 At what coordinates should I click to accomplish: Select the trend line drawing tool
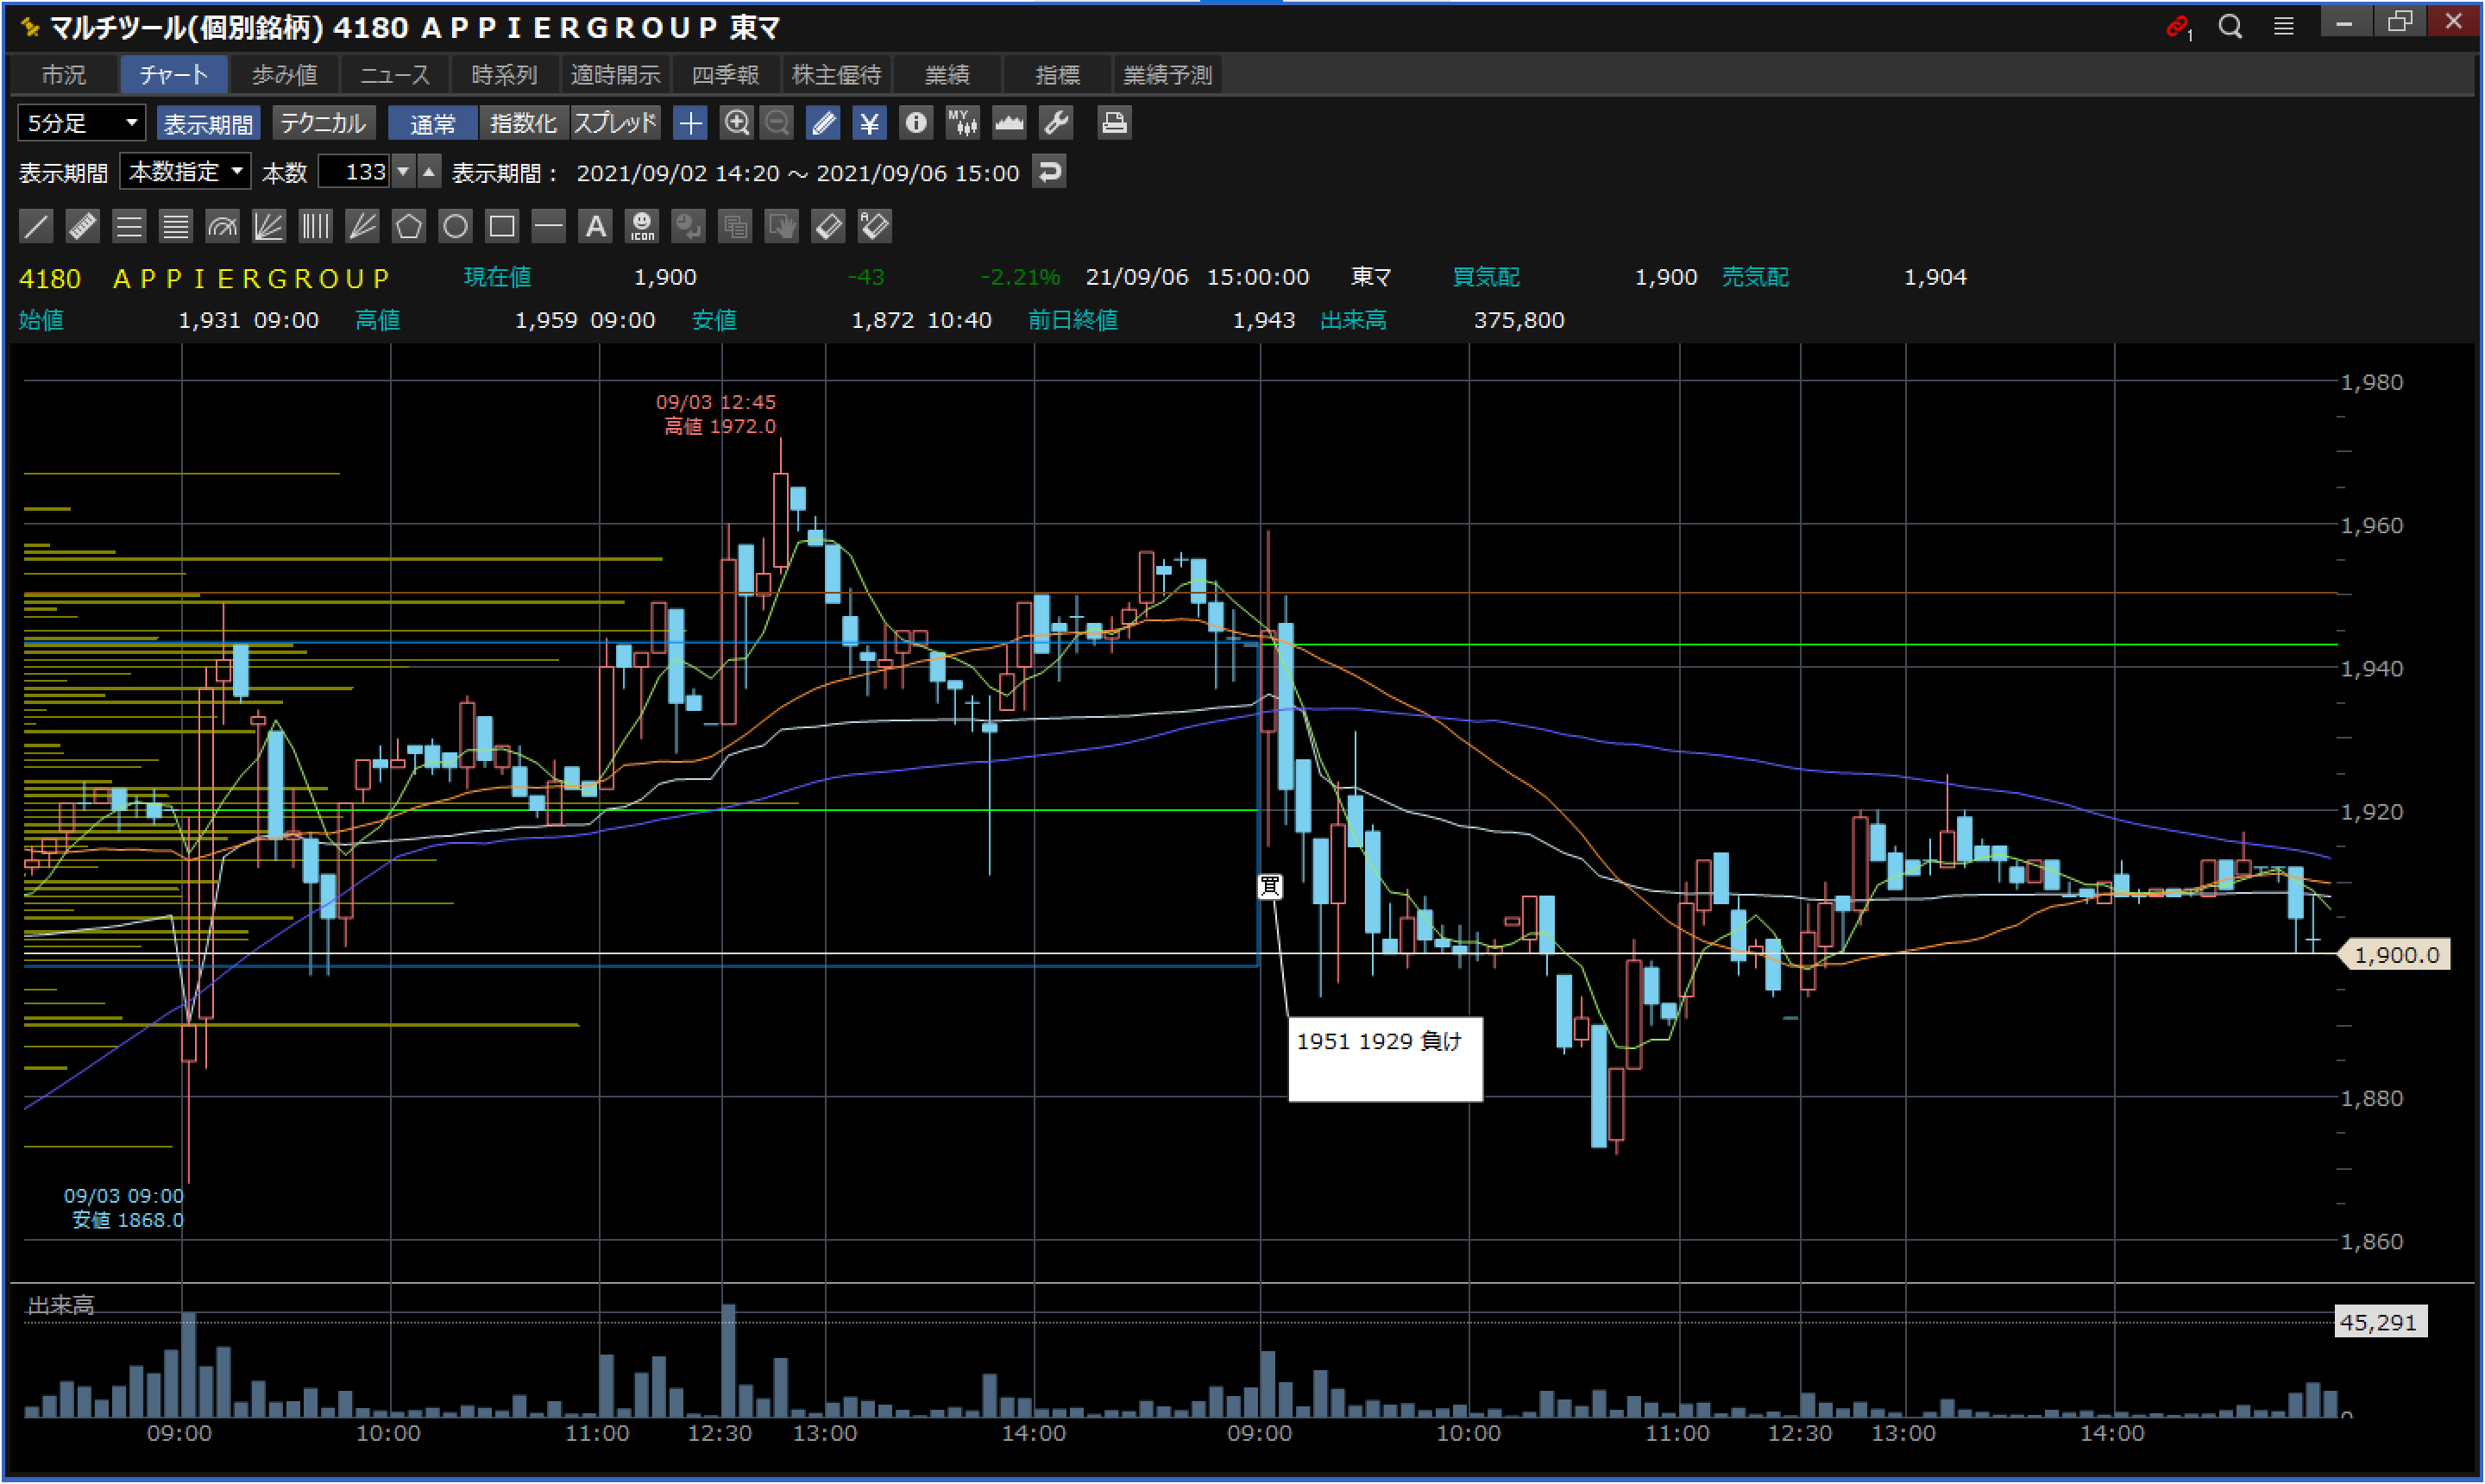(36, 226)
